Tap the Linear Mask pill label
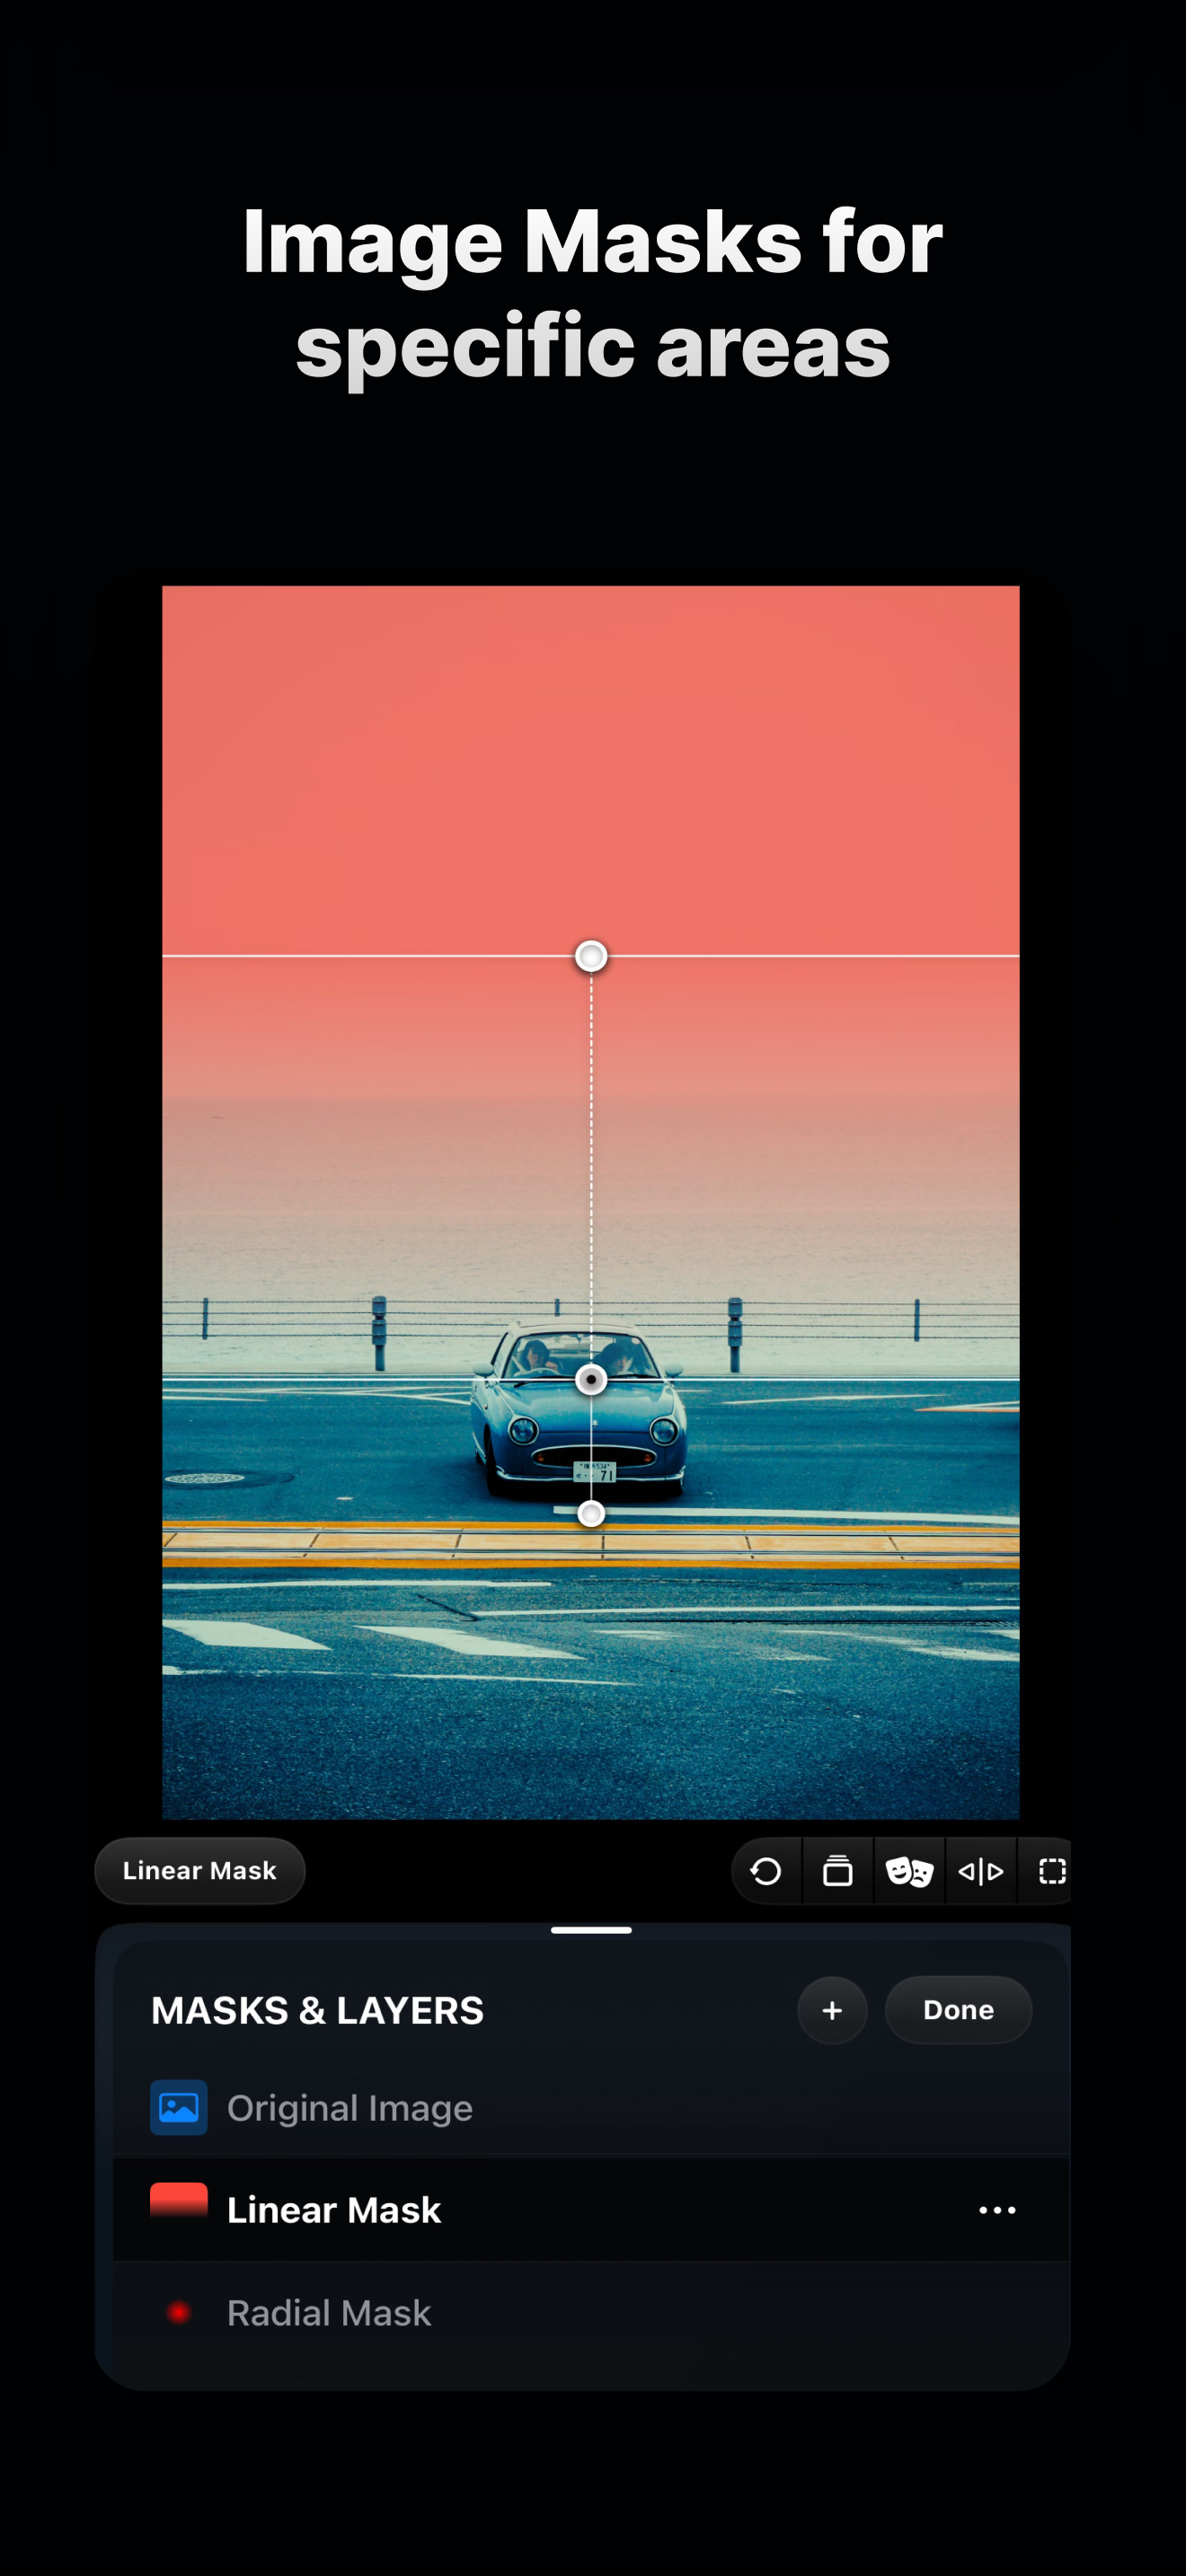The height and width of the screenshot is (2576, 1186). (x=199, y=1870)
